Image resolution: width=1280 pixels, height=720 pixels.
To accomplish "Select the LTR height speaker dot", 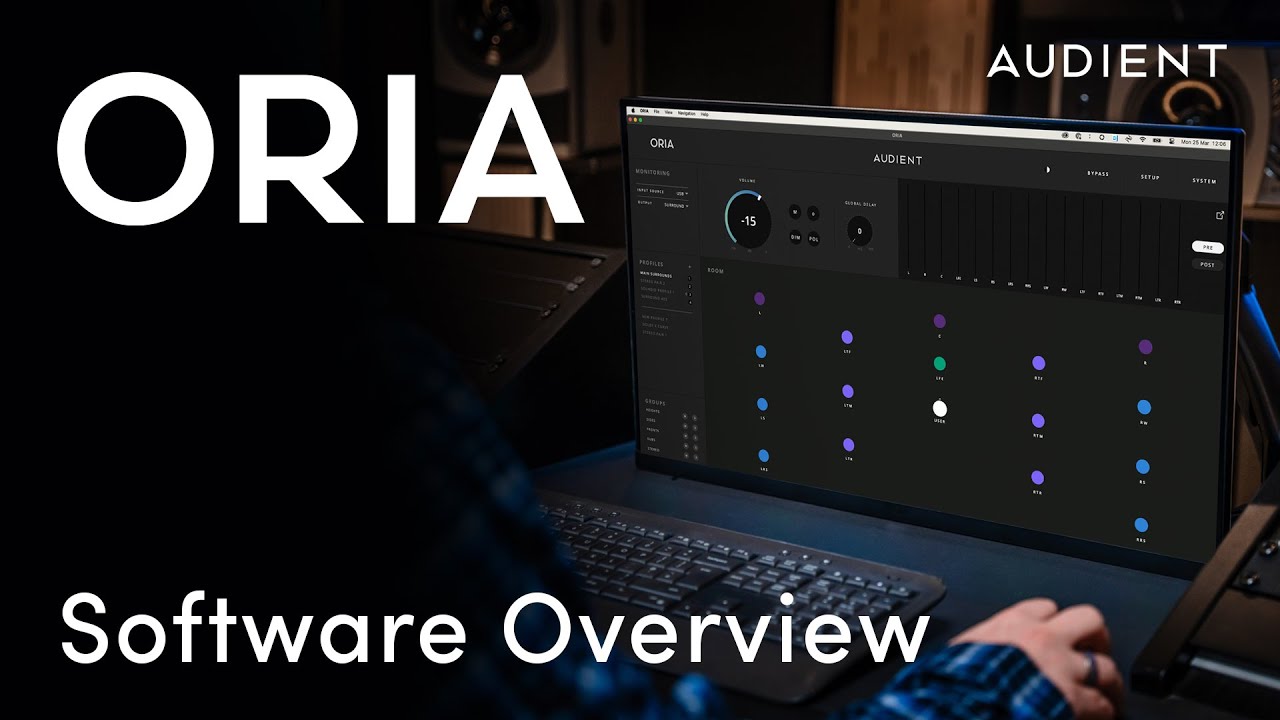I will coord(848,445).
